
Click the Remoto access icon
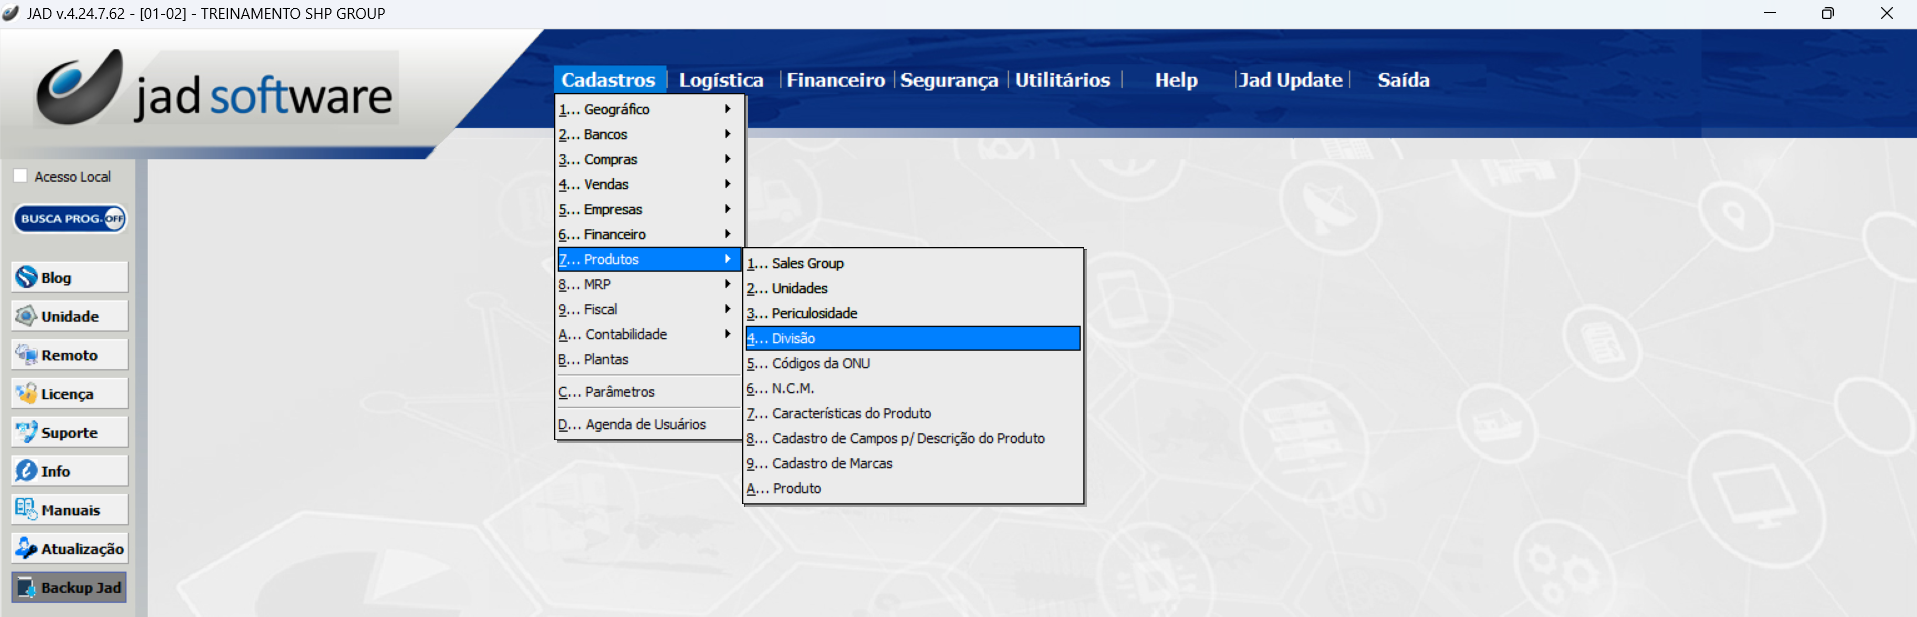27,355
